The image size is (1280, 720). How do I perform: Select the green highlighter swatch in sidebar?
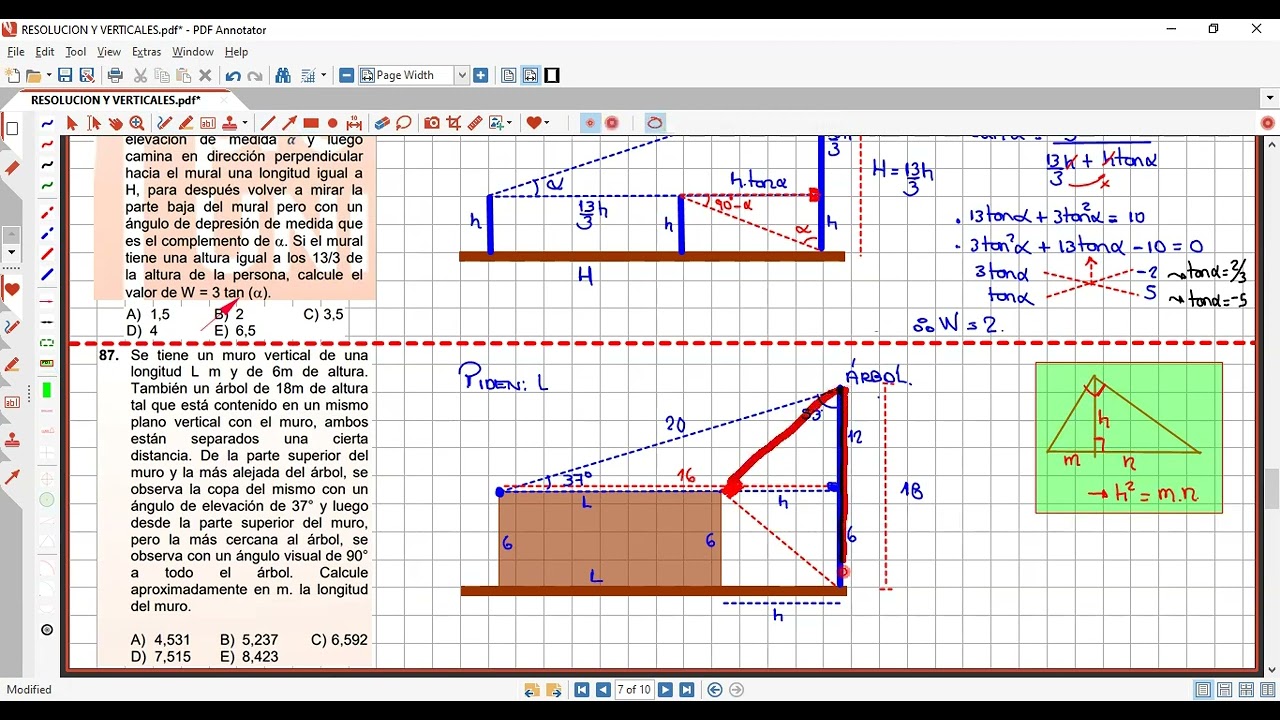tap(47, 390)
